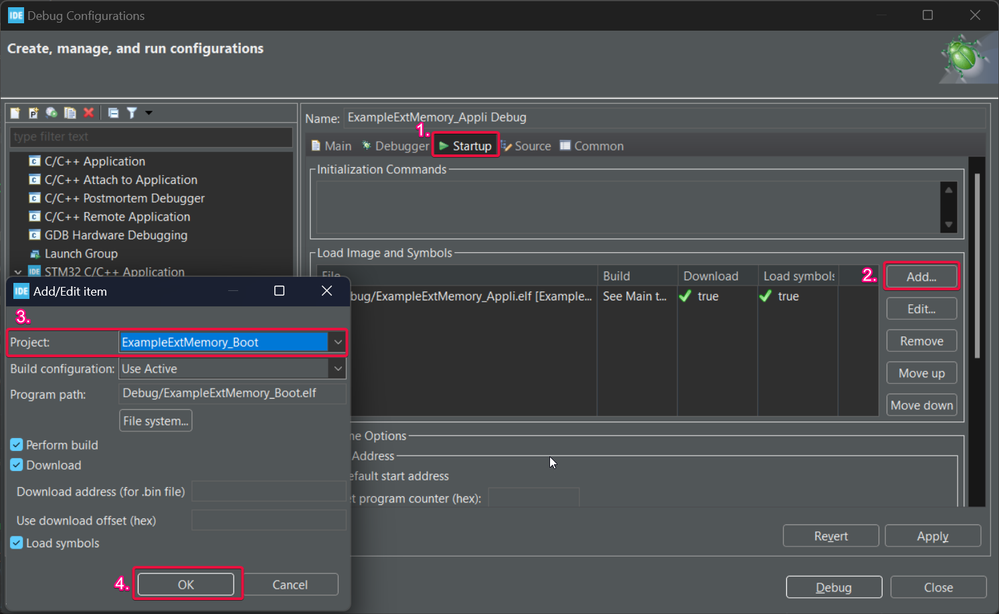Click the Add... button
The width and height of the screenshot is (999, 614).
[921, 276]
